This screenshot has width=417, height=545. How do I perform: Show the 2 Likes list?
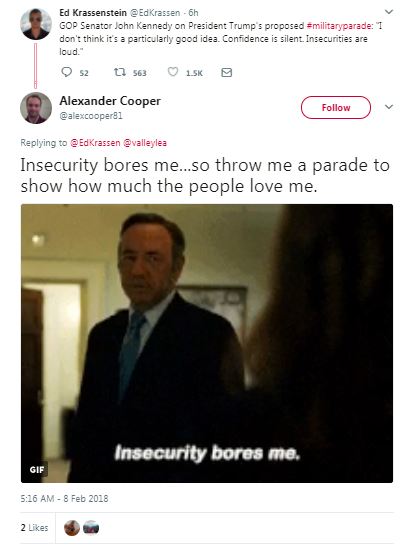pos(34,528)
